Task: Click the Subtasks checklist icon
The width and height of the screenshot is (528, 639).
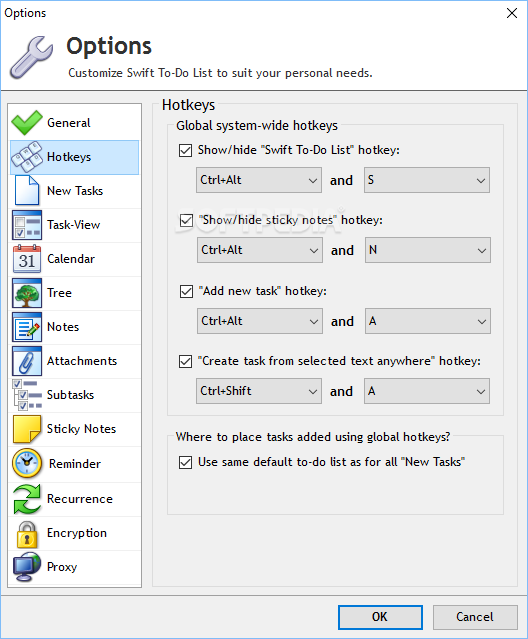Action: tap(27, 394)
